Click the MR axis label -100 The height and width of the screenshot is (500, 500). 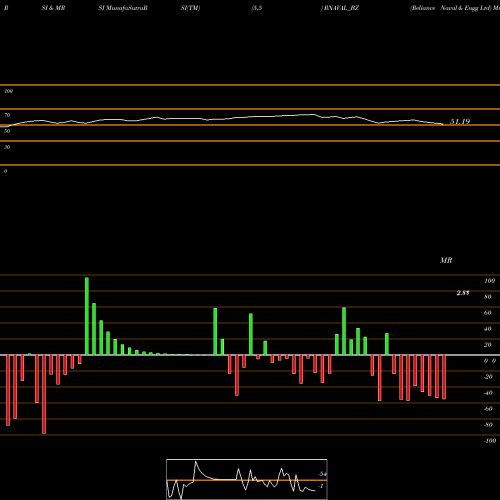[x=489, y=441]
